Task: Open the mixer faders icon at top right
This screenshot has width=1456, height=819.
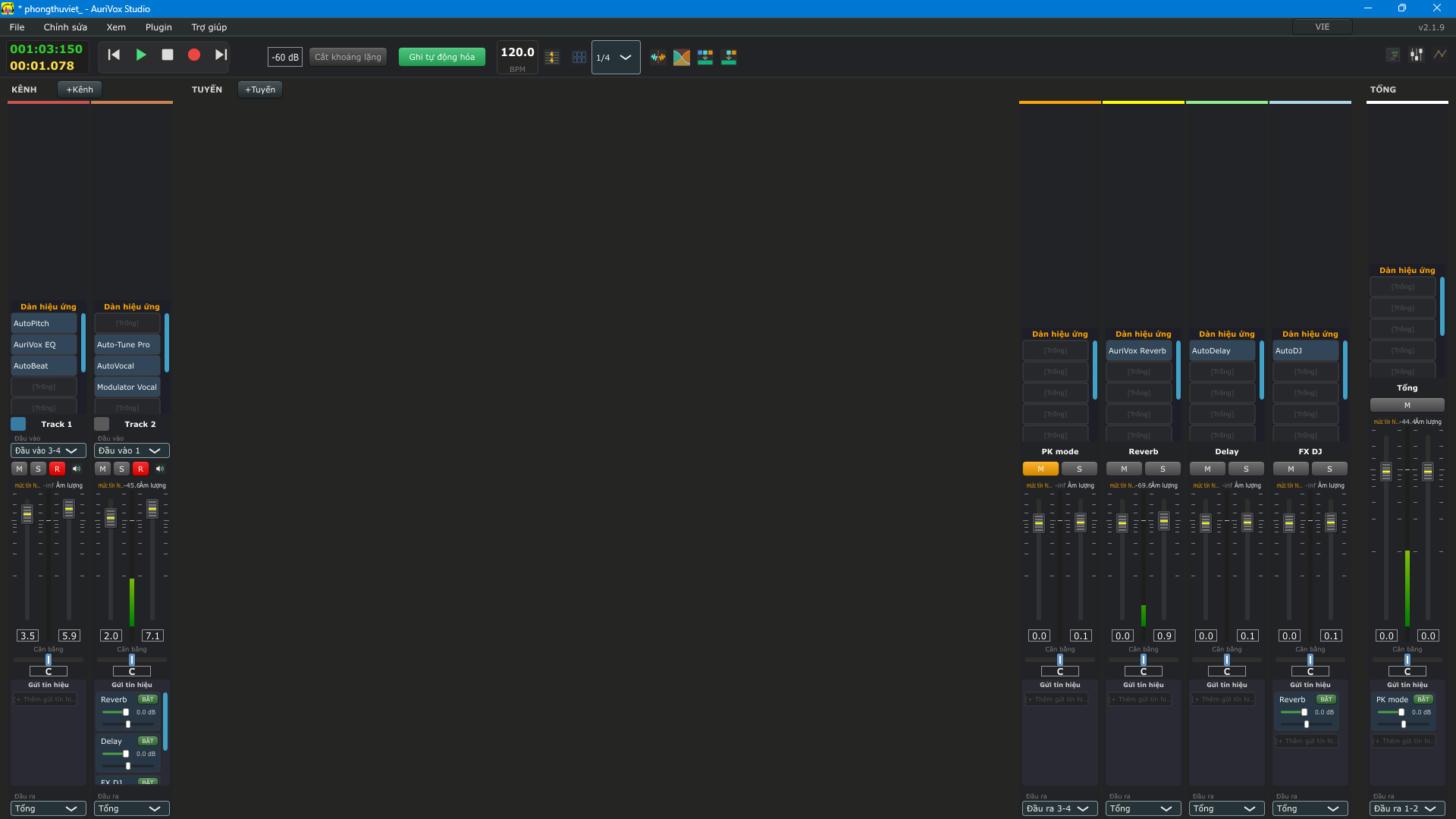Action: tap(1416, 54)
